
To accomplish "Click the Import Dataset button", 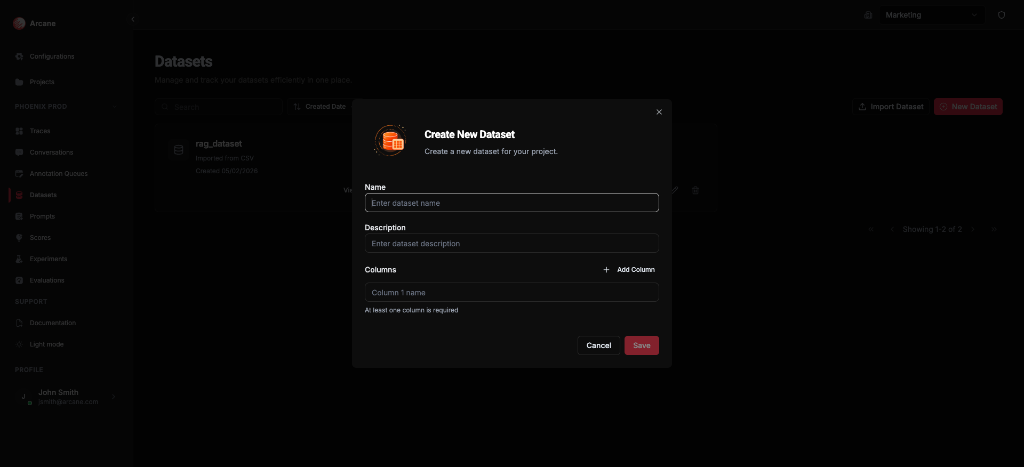I will pos(891,106).
